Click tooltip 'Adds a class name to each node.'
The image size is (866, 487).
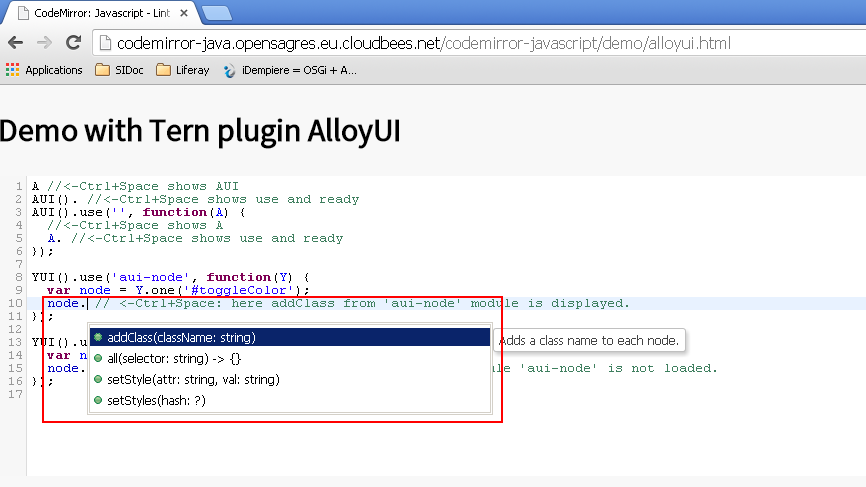point(589,341)
